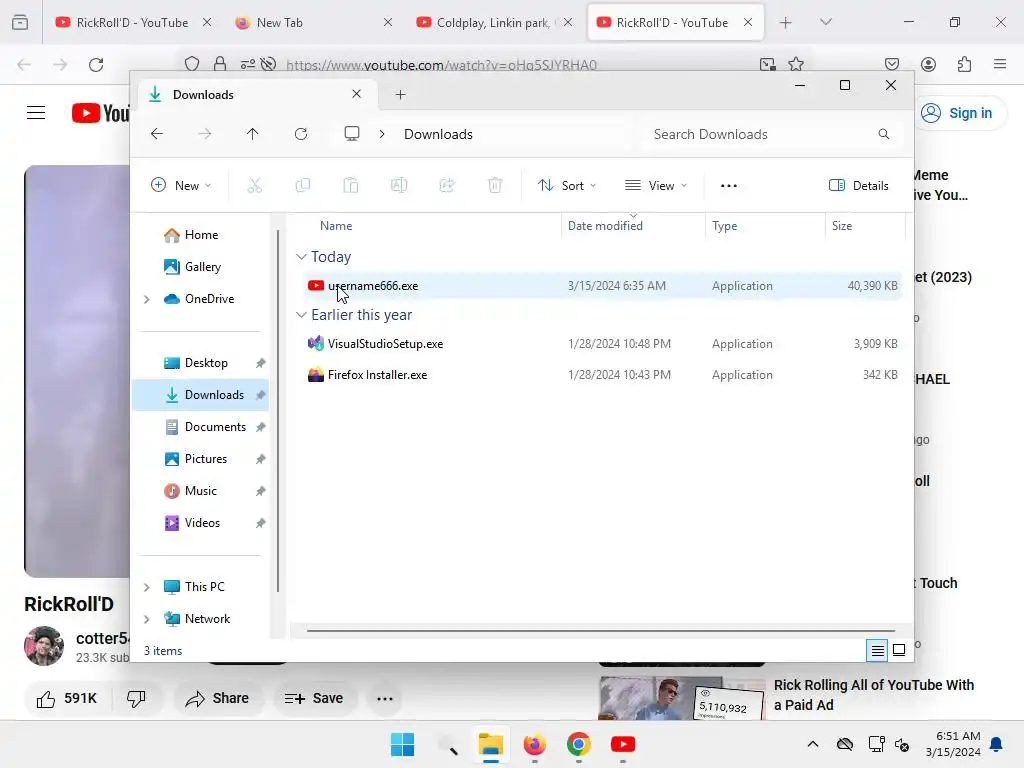Collapse the Earlier this year group
This screenshot has width=1024, height=768.
(301, 315)
